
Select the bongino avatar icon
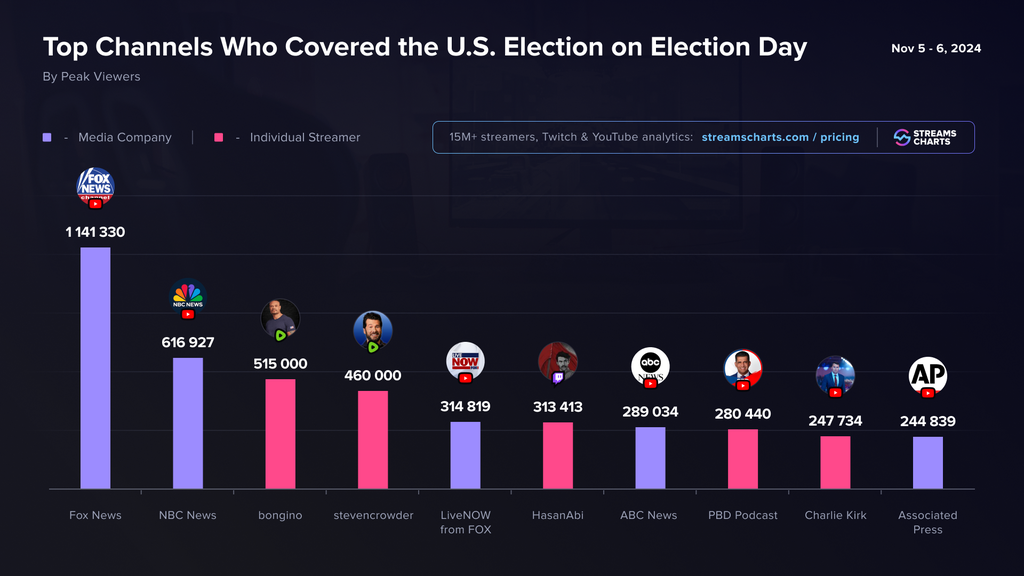[x=280, y=320]
